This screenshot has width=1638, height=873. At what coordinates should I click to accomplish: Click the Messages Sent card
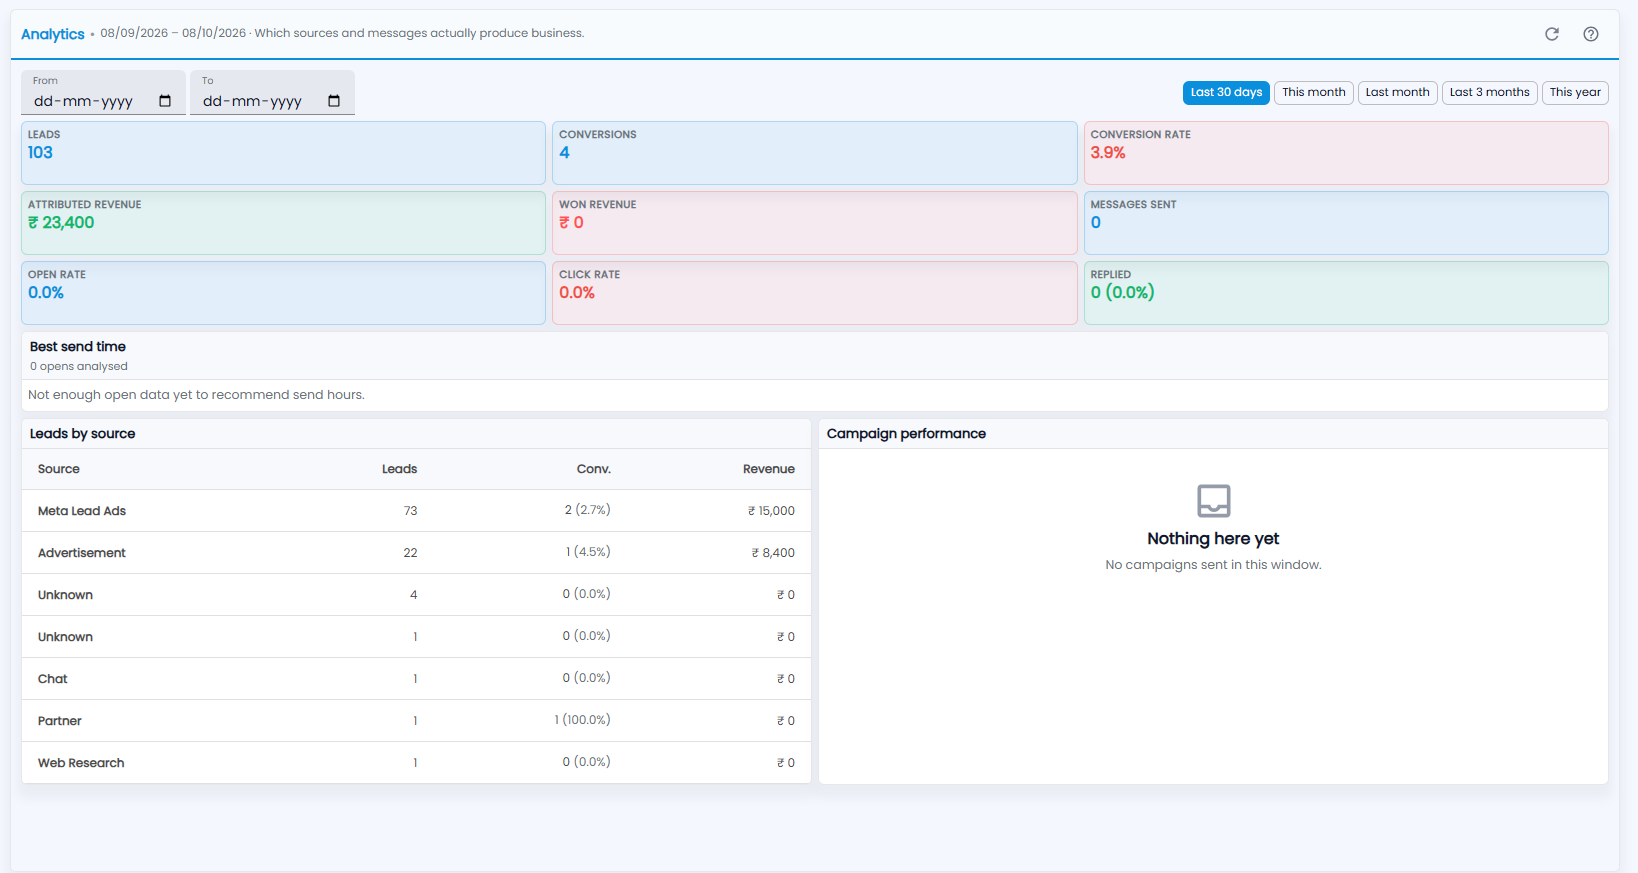point(1346,223)
